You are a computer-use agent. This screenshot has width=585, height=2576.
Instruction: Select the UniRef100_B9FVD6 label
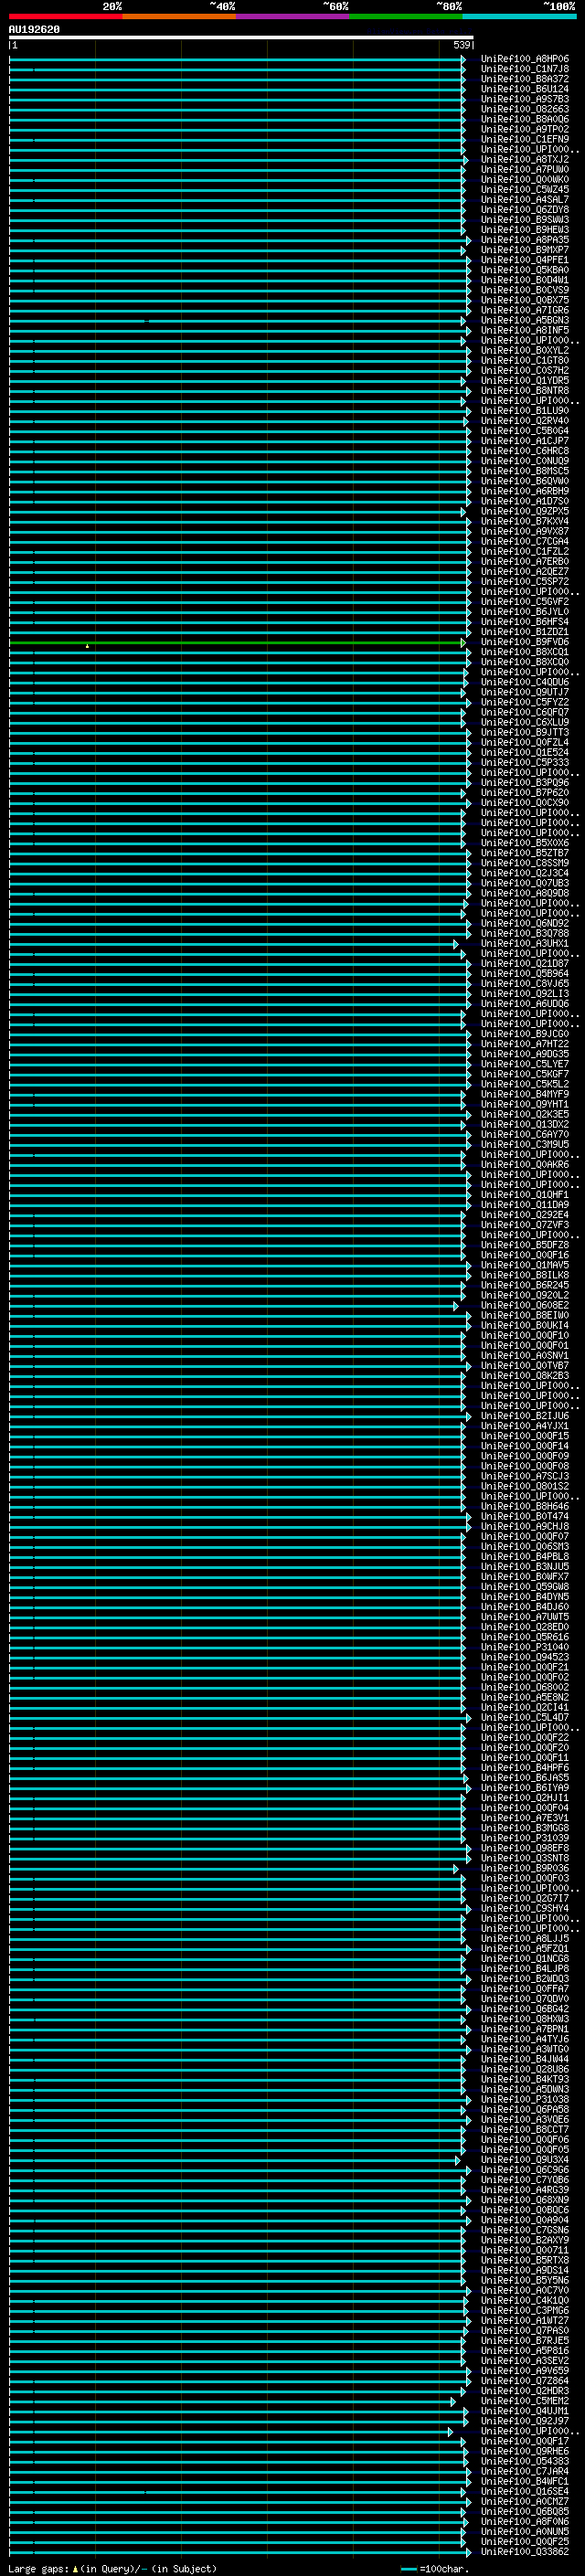[525, 642]
